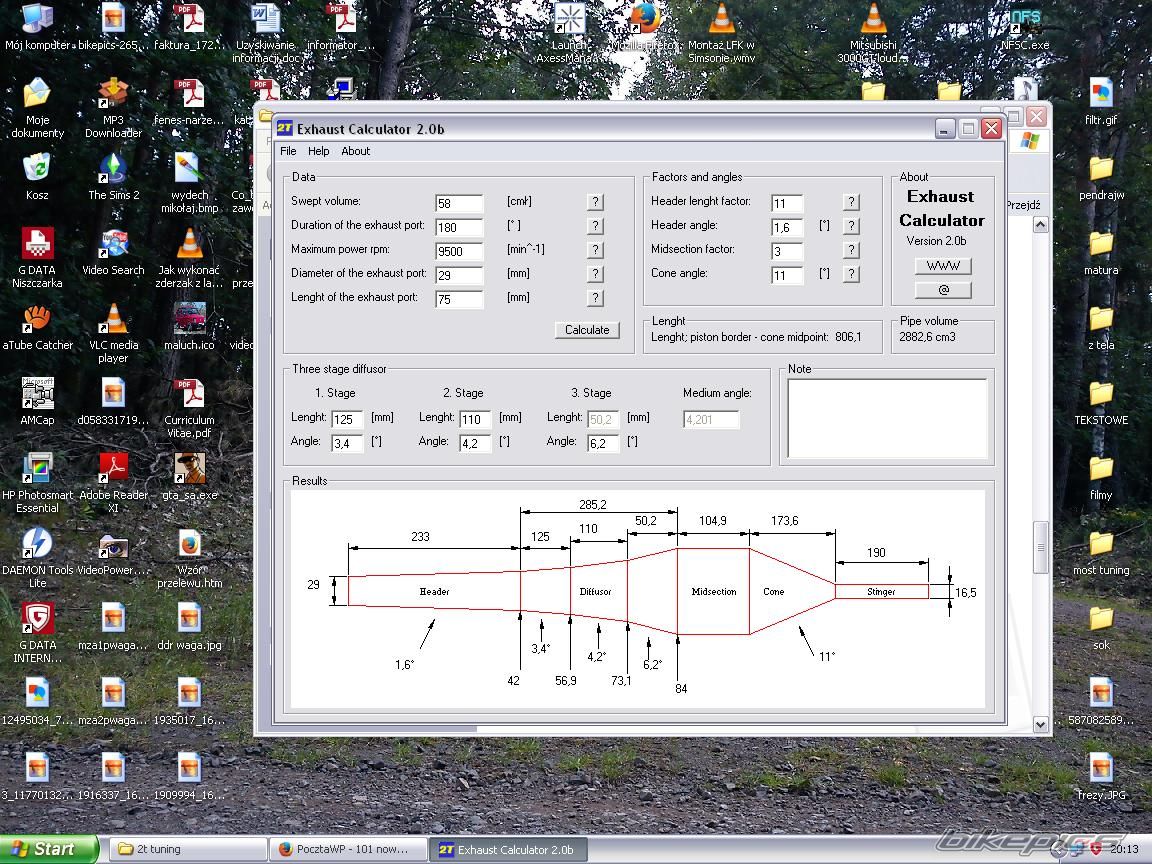Viewport: 1152px width, 864px height.
Task: Open the About menu
Action: [x=356, y=151]
